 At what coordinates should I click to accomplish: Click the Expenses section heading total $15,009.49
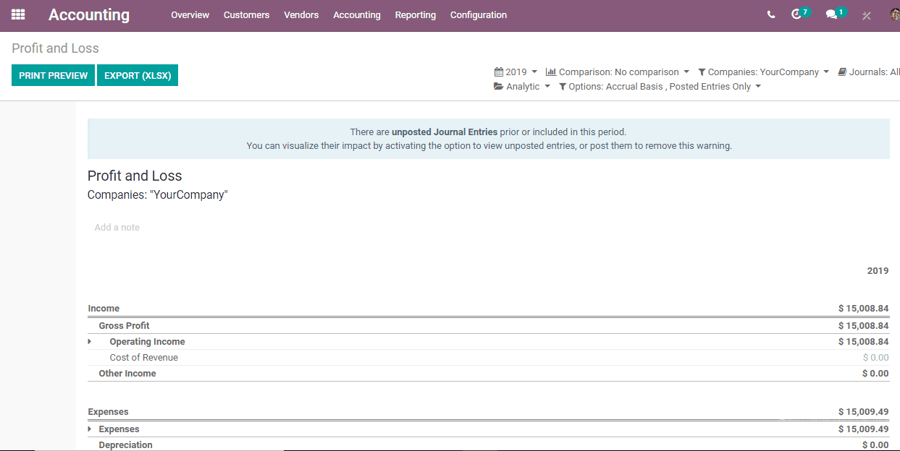[863, 411]
